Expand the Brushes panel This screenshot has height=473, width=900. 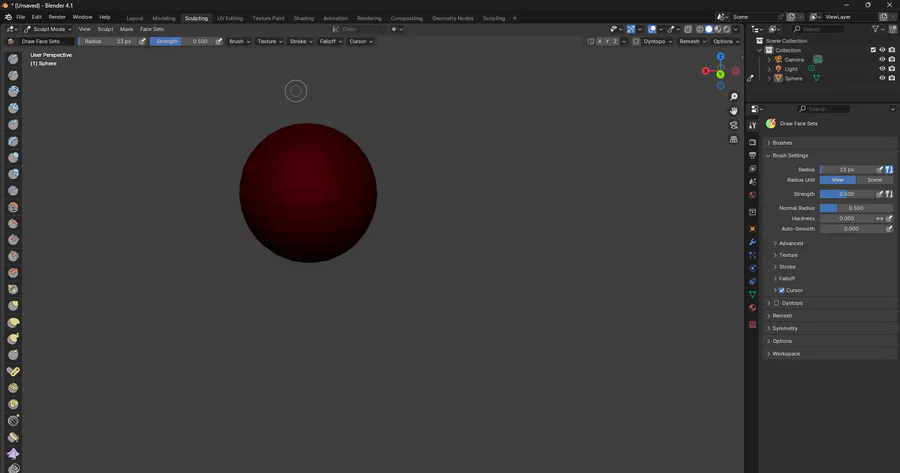(831, 143)
